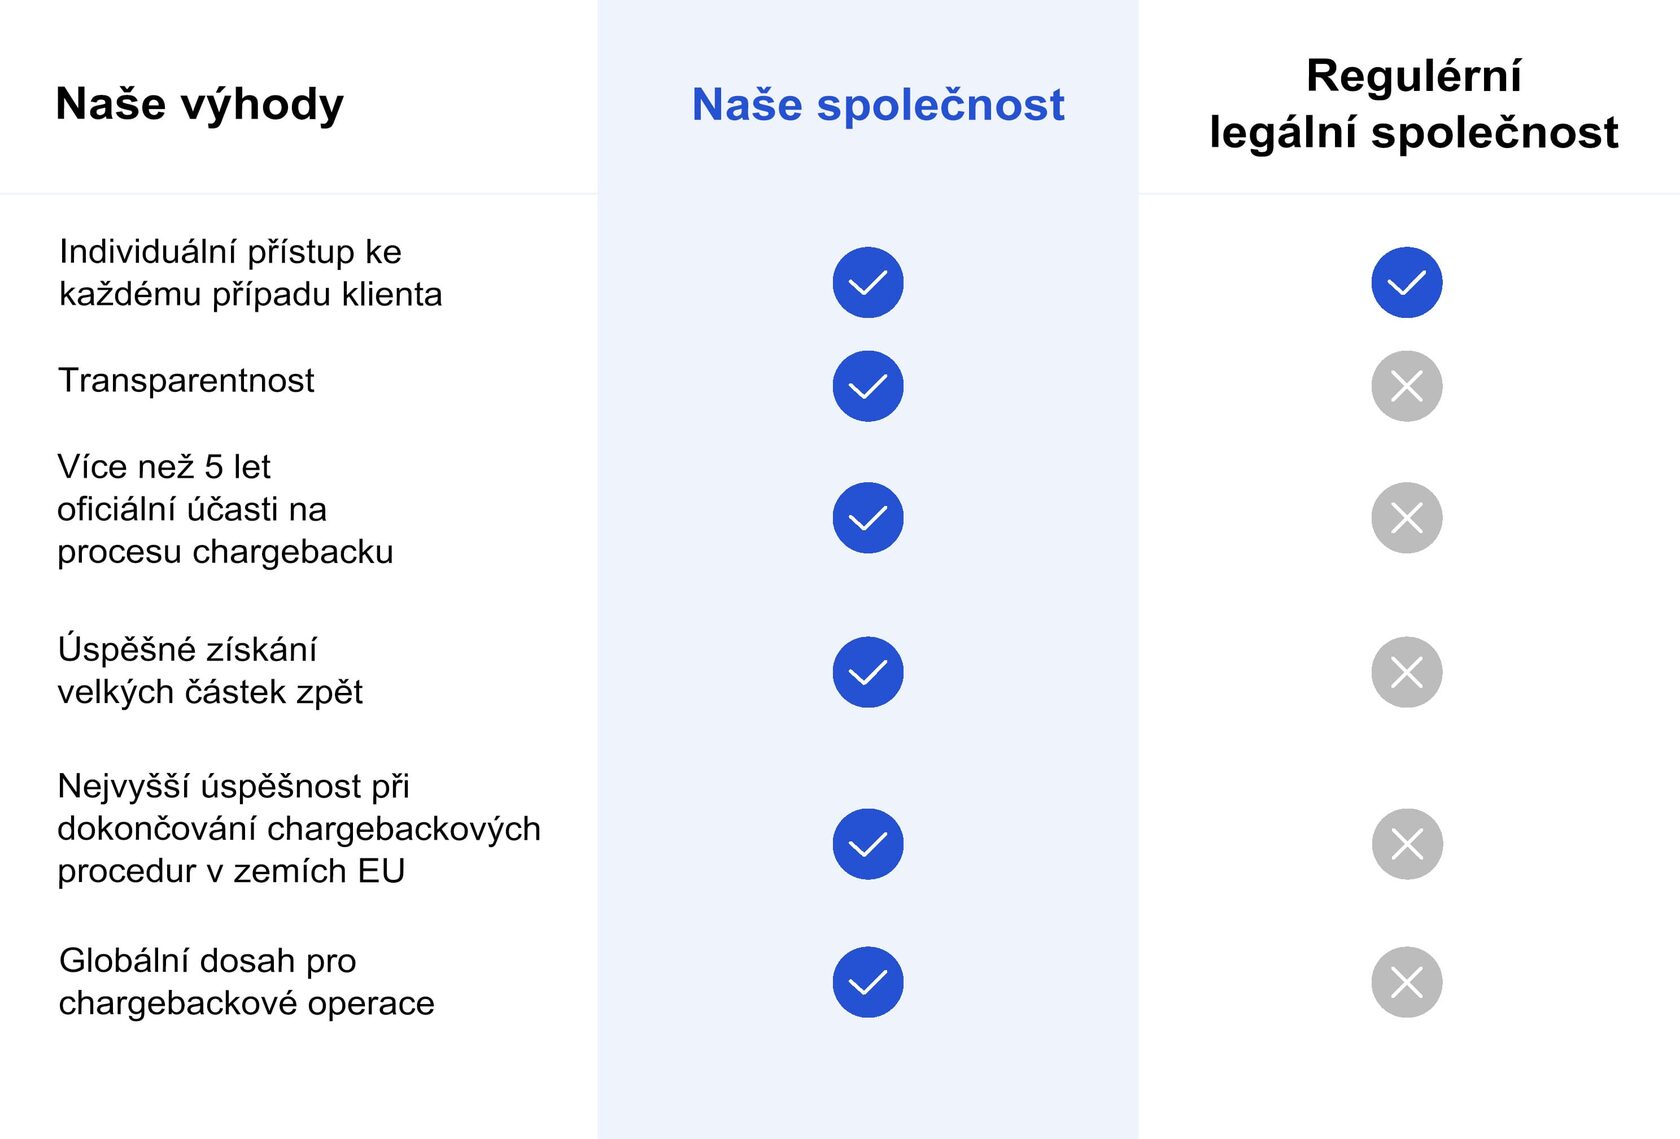Click blue checkmark for Více než 5 let
1680x1139 pixels.
[x=867, y=518]
